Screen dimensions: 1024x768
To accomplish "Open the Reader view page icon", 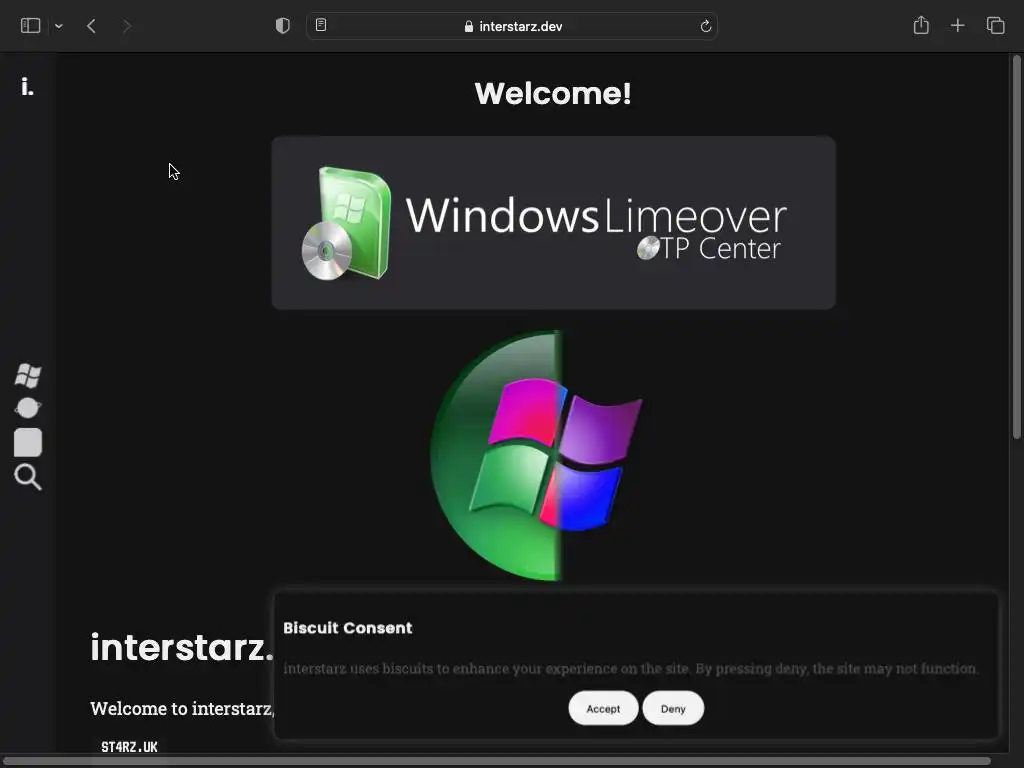I will [321, 25].
